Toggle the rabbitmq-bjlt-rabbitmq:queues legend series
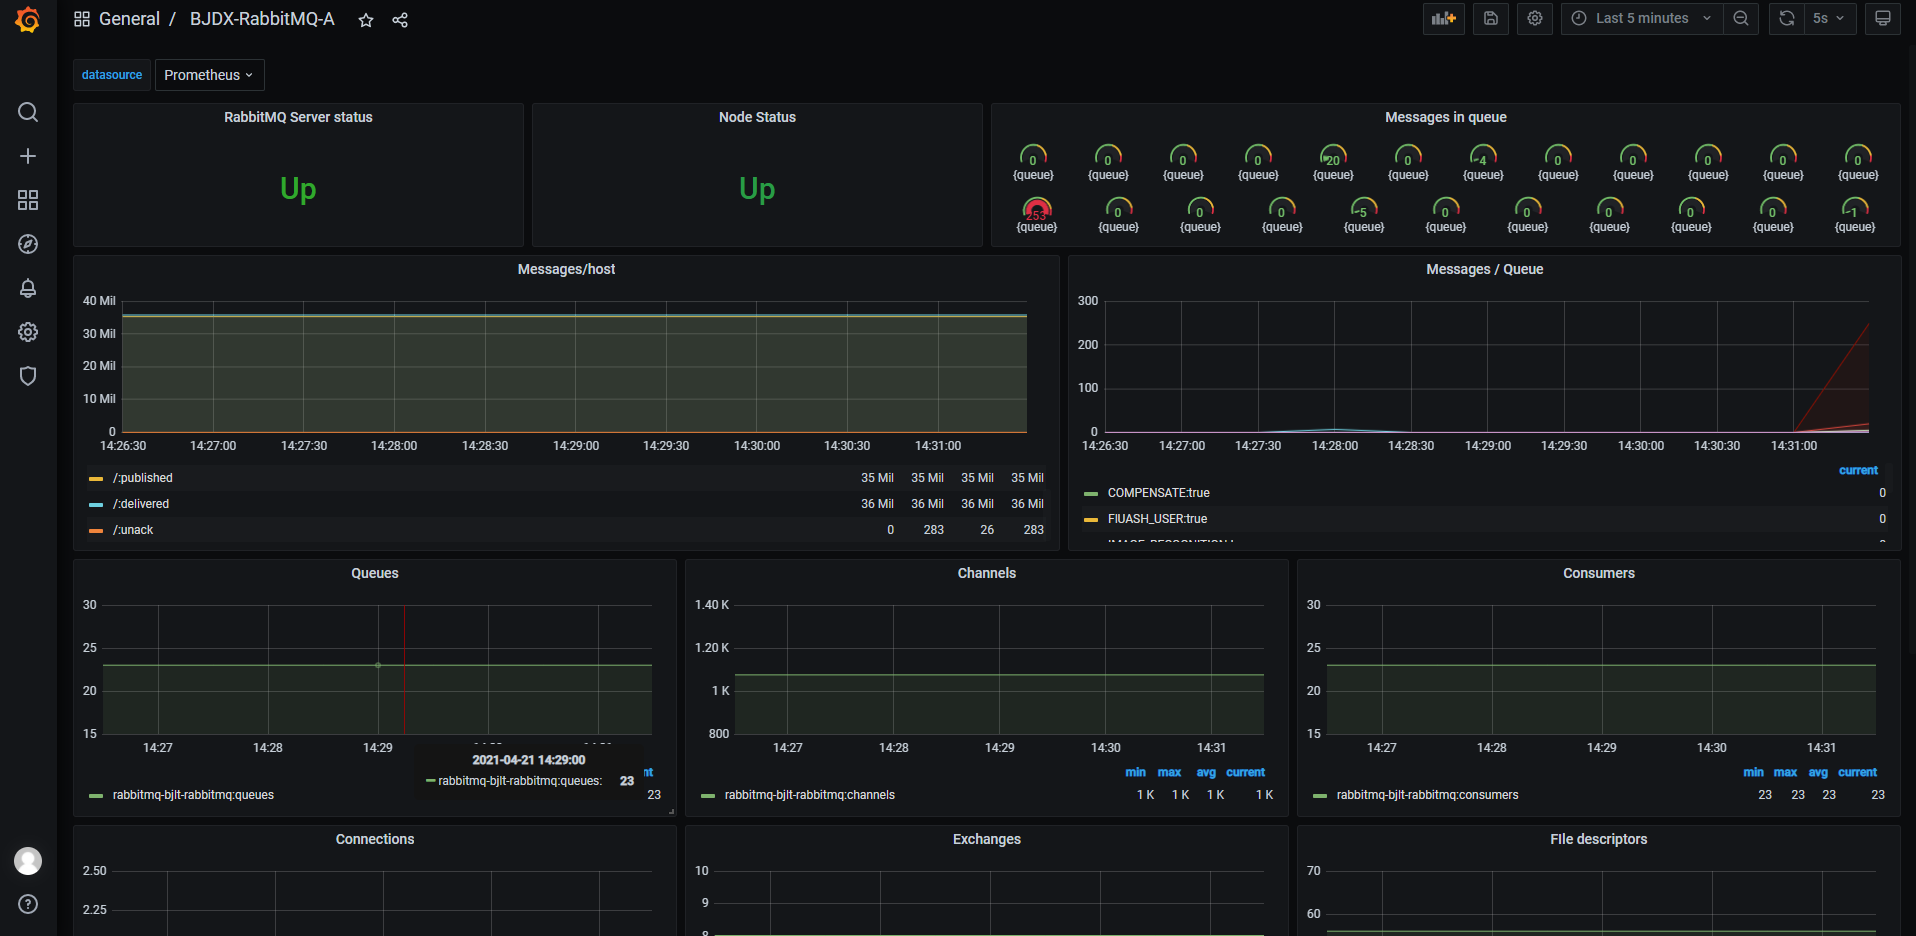Image resolution: width=1916 pixels, height=936 pixels. [x=193, y=795]
